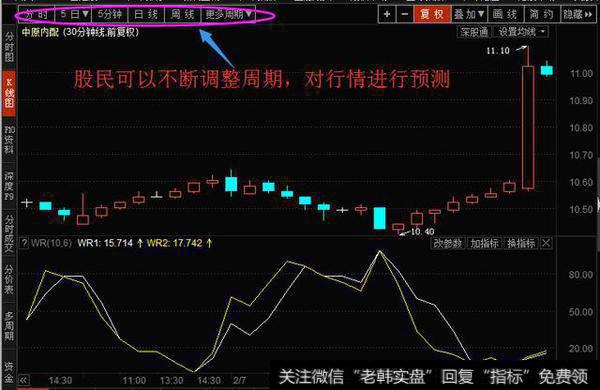Click the 11.10 high price label
The image size is (600, 390).
[498, 51]
